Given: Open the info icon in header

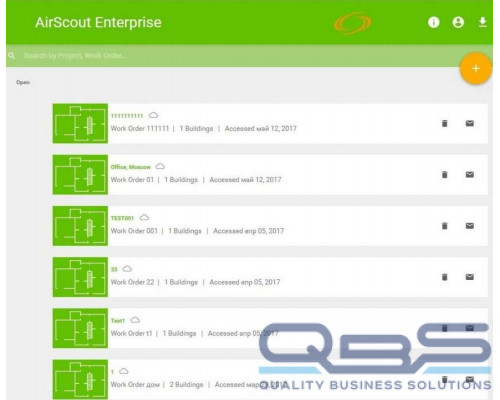Looking at the screenshot, I should click(433, 22).
